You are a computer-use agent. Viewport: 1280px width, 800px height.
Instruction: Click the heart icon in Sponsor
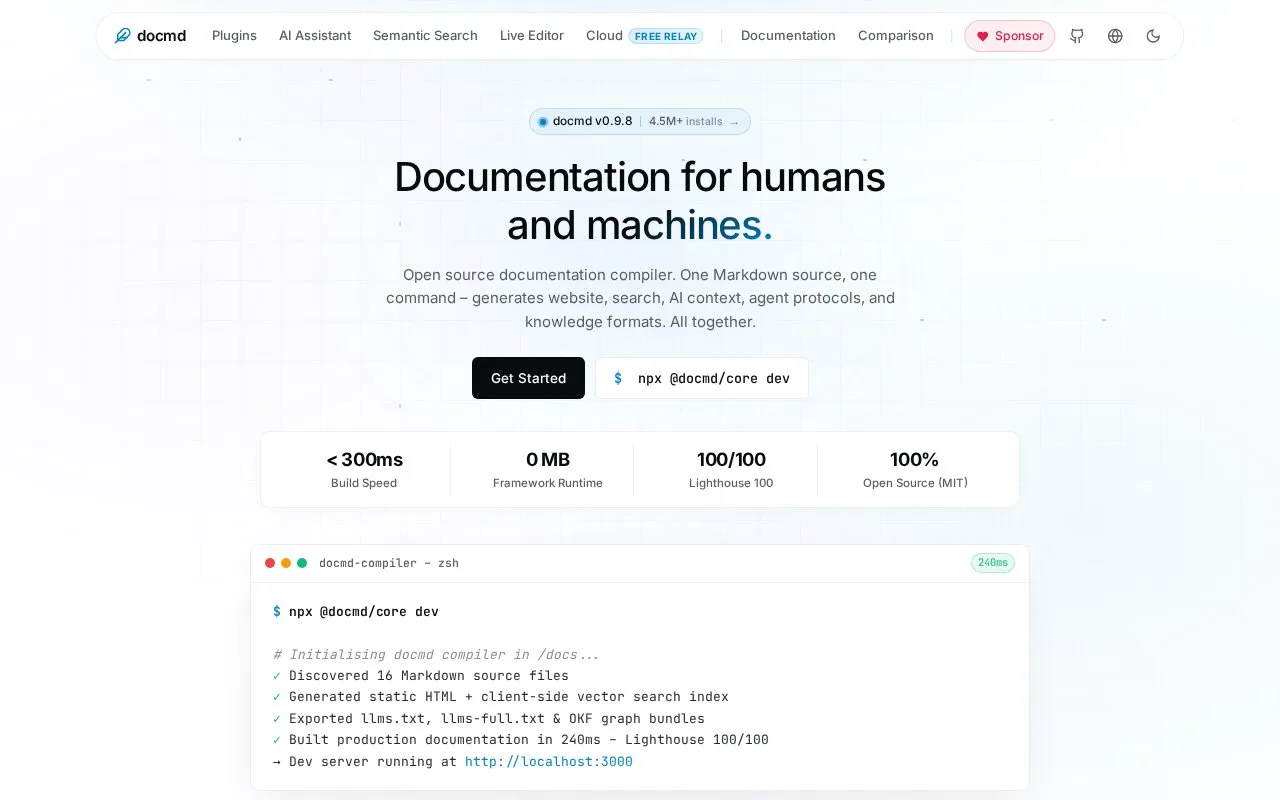point(982,36)
